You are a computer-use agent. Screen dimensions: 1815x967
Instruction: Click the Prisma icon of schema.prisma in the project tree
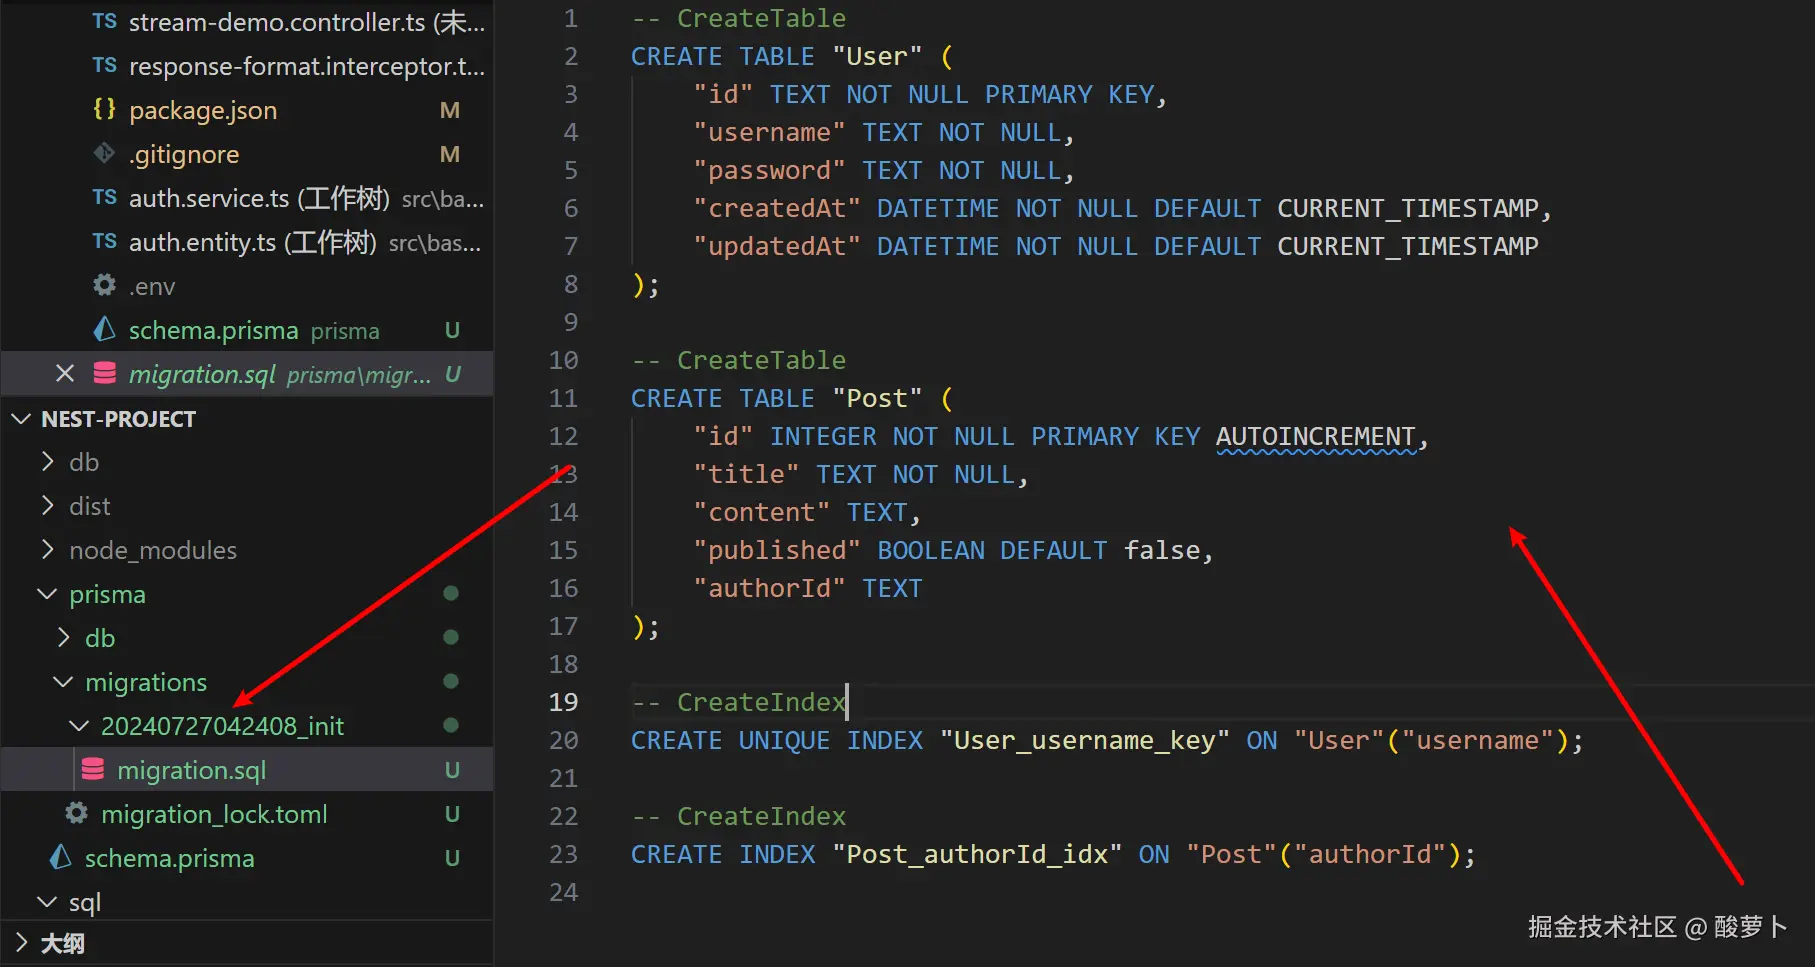point(61,857)
